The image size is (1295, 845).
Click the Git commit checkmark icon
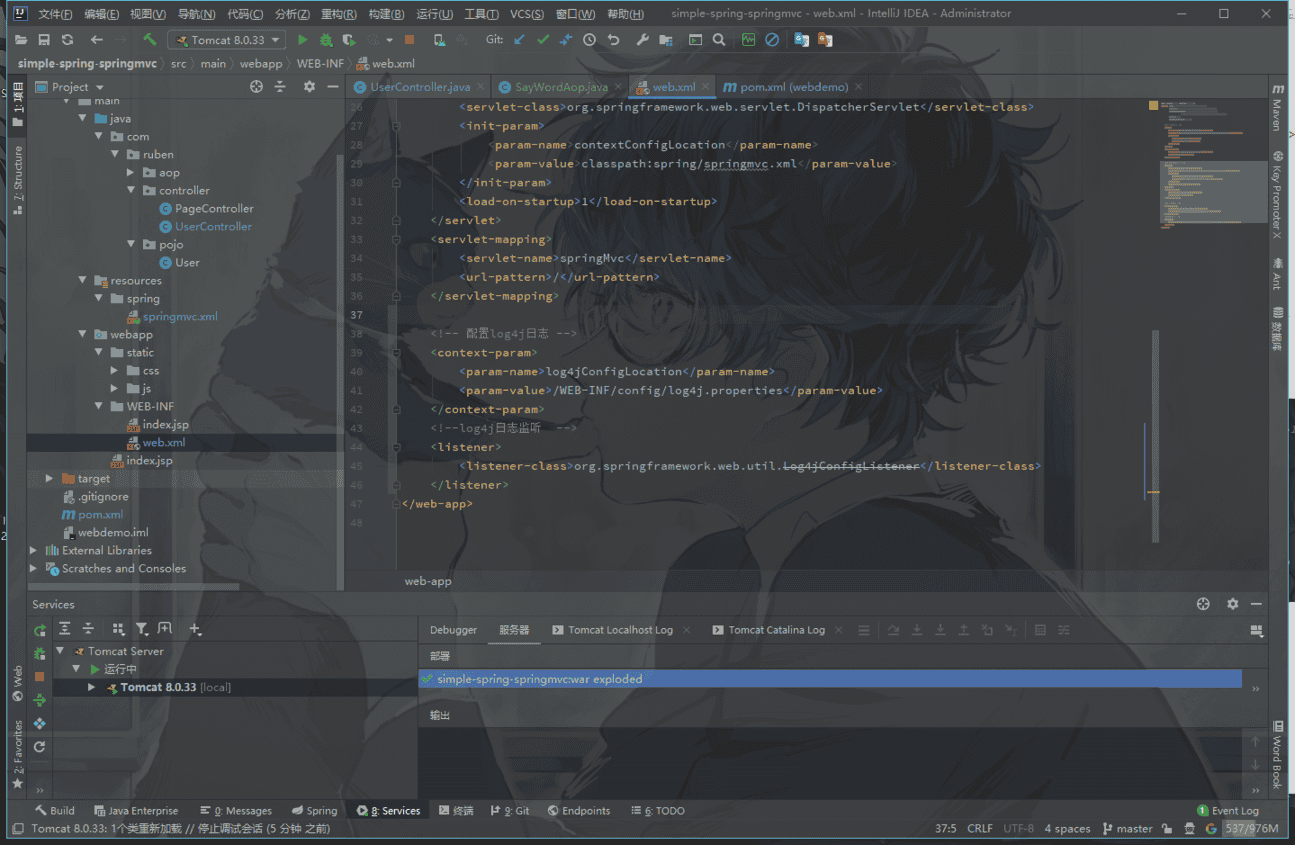click(542, 40)
